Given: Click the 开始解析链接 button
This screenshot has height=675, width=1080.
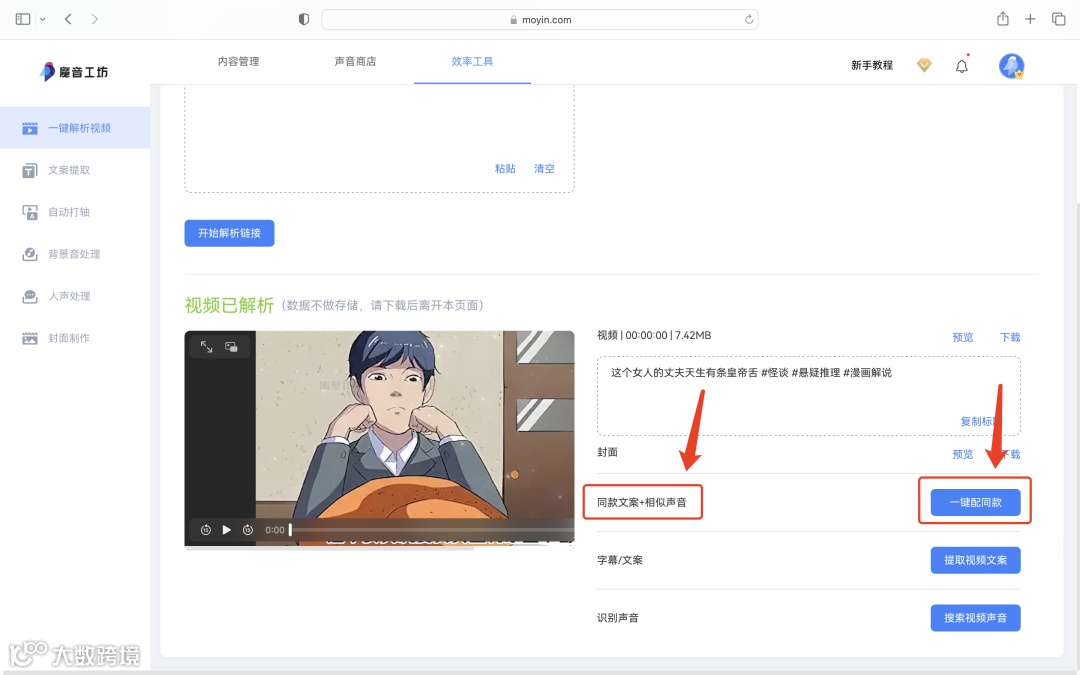Looking at the screenshot, I should [229, 232].
